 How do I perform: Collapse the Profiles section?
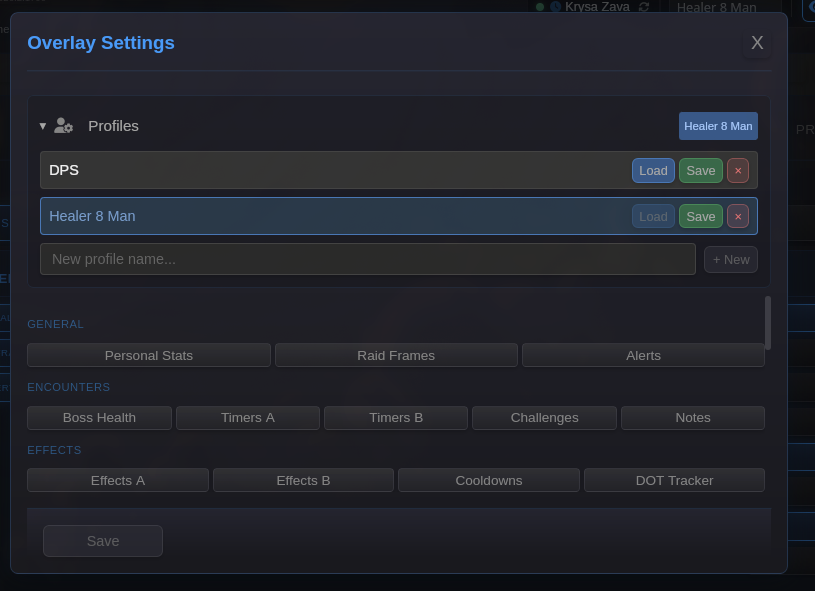pos(42,125)
